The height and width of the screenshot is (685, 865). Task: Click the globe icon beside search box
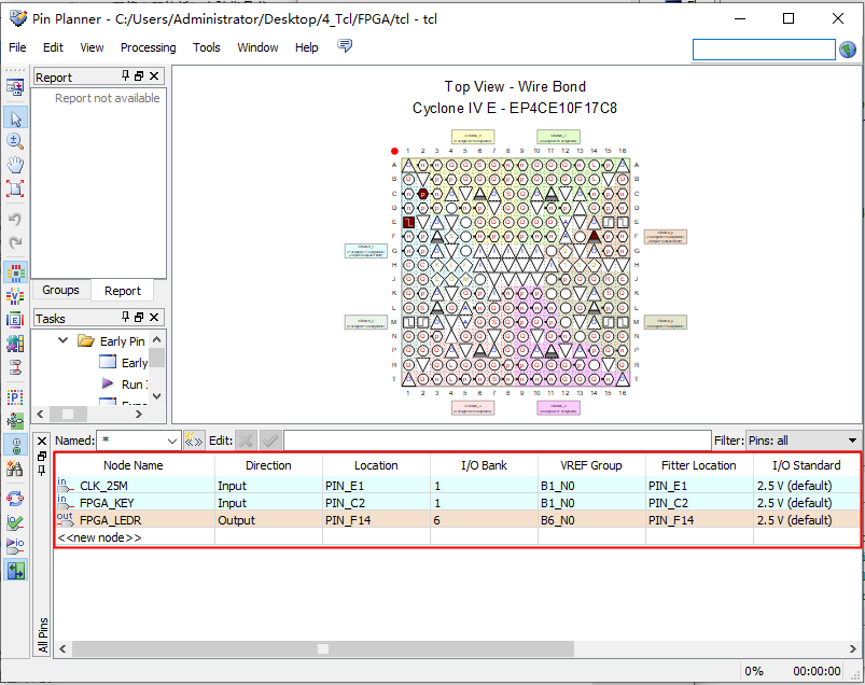[x=847, y=49]
